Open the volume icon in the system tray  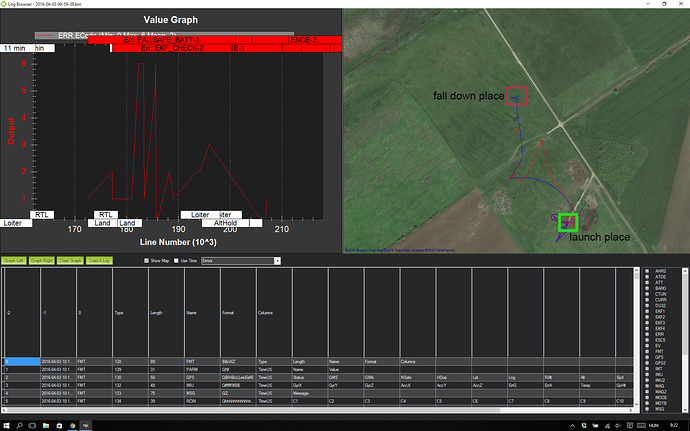point(618,425)
